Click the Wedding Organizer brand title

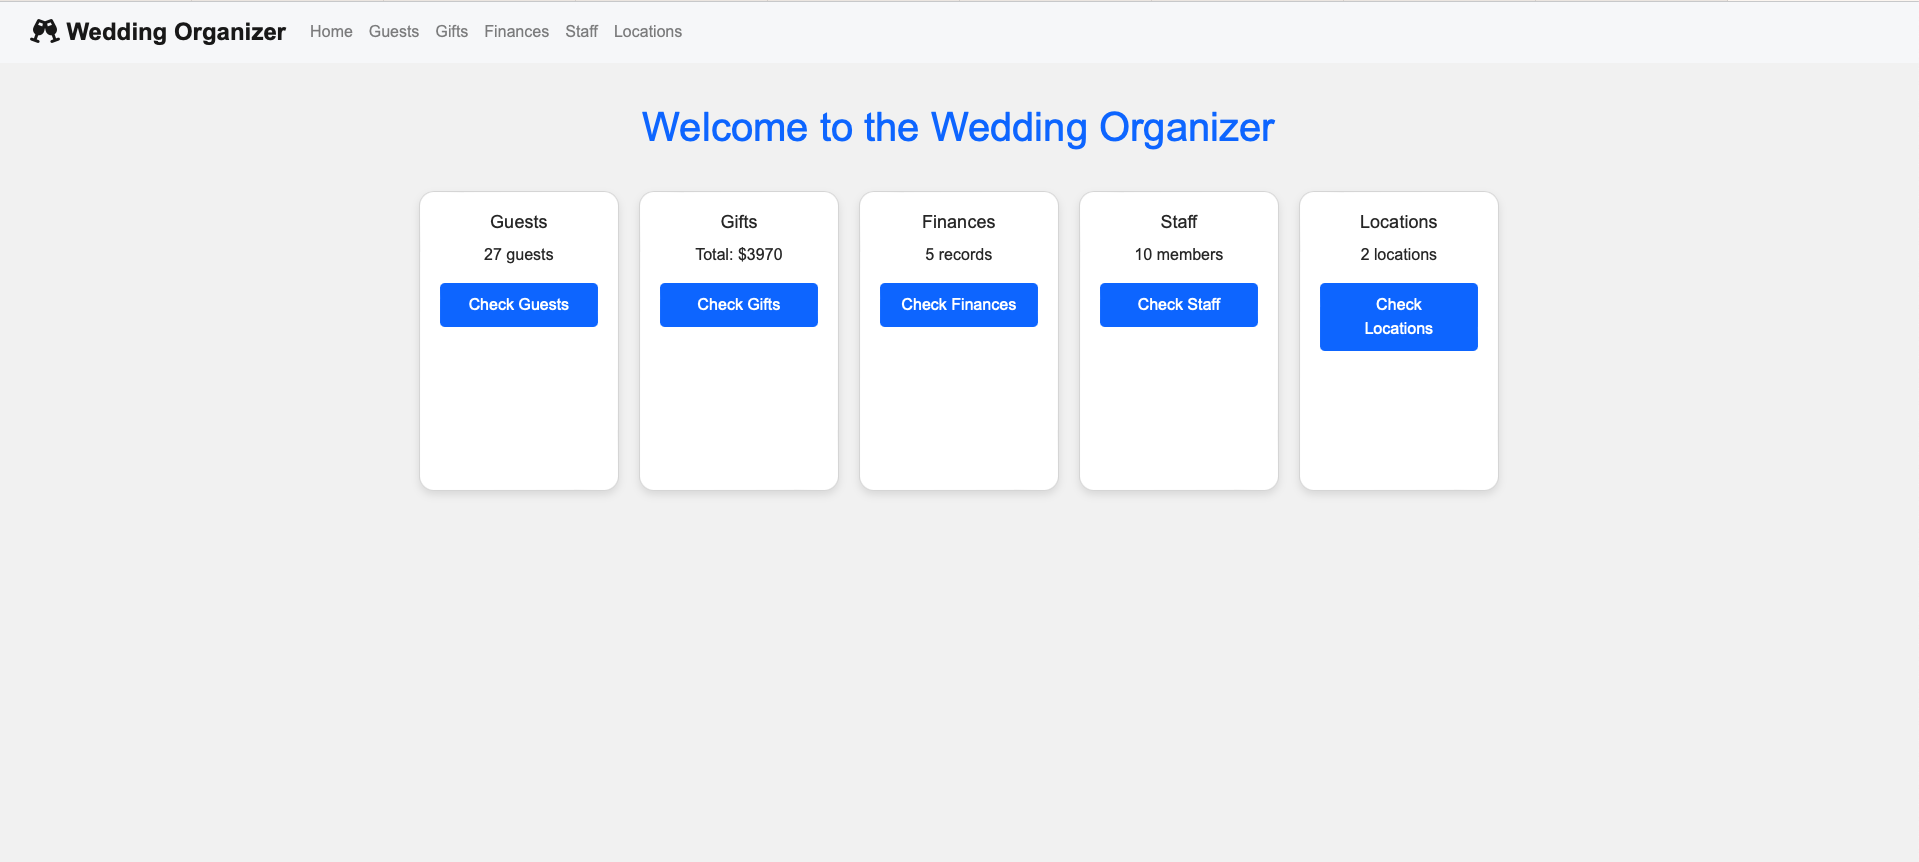pyautogui.click(x=176, y=32)
